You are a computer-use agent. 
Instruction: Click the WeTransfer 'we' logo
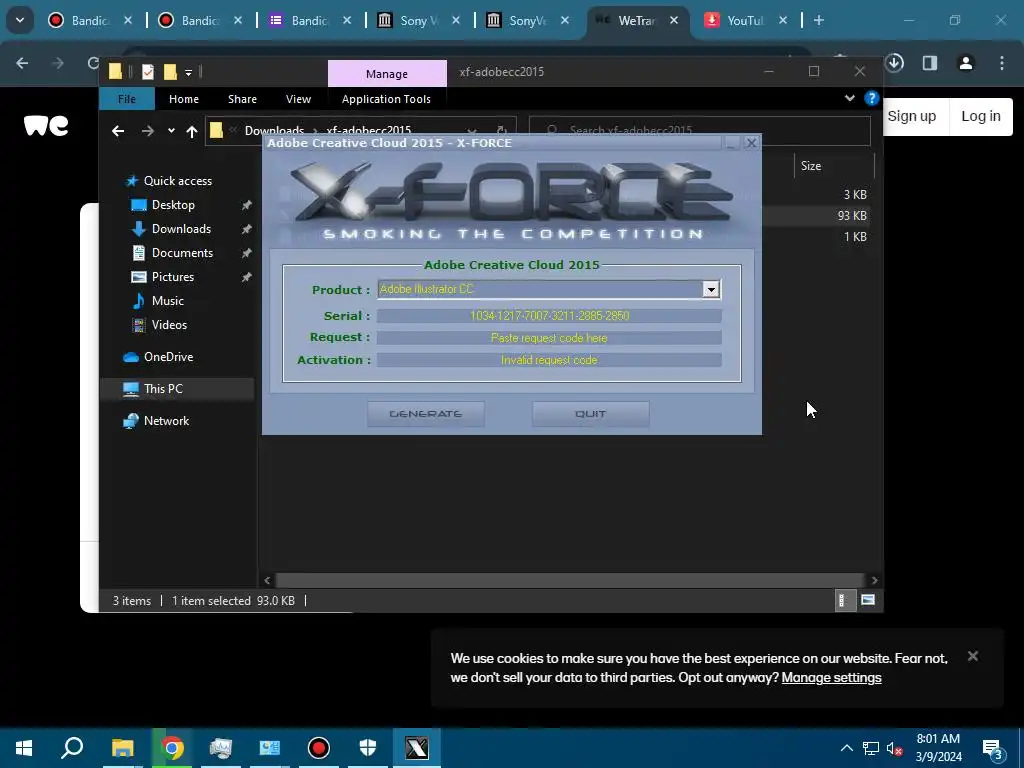46,125
